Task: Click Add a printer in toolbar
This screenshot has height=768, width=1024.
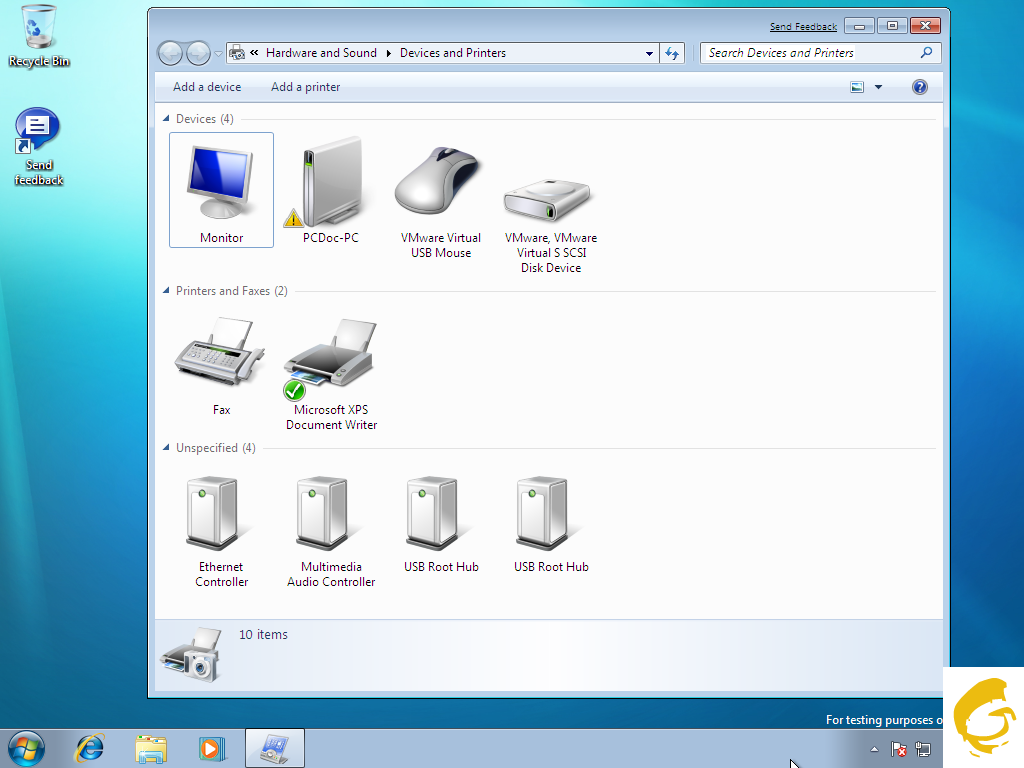Action: [x=305, y=87]
